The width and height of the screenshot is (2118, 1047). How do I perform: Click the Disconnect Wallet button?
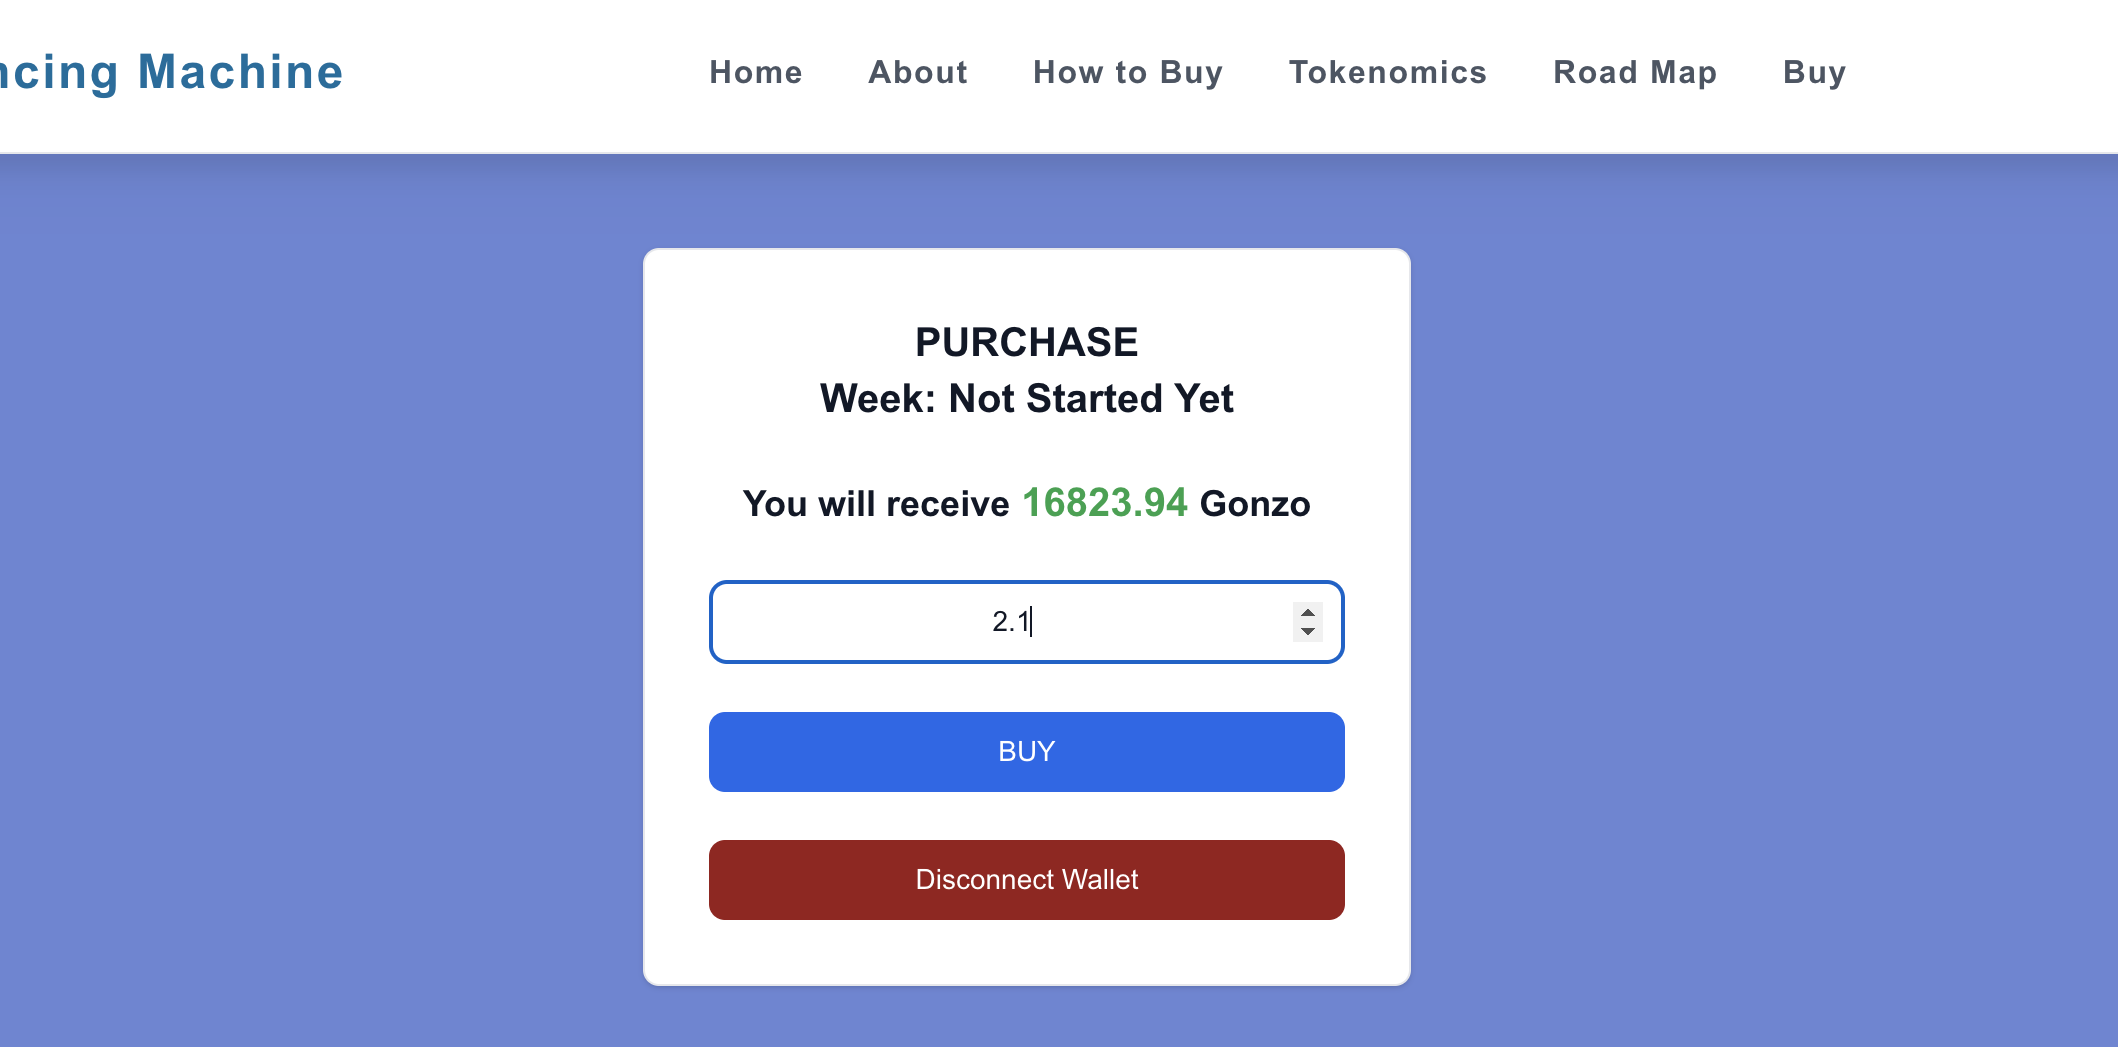tap(1027, 880)
